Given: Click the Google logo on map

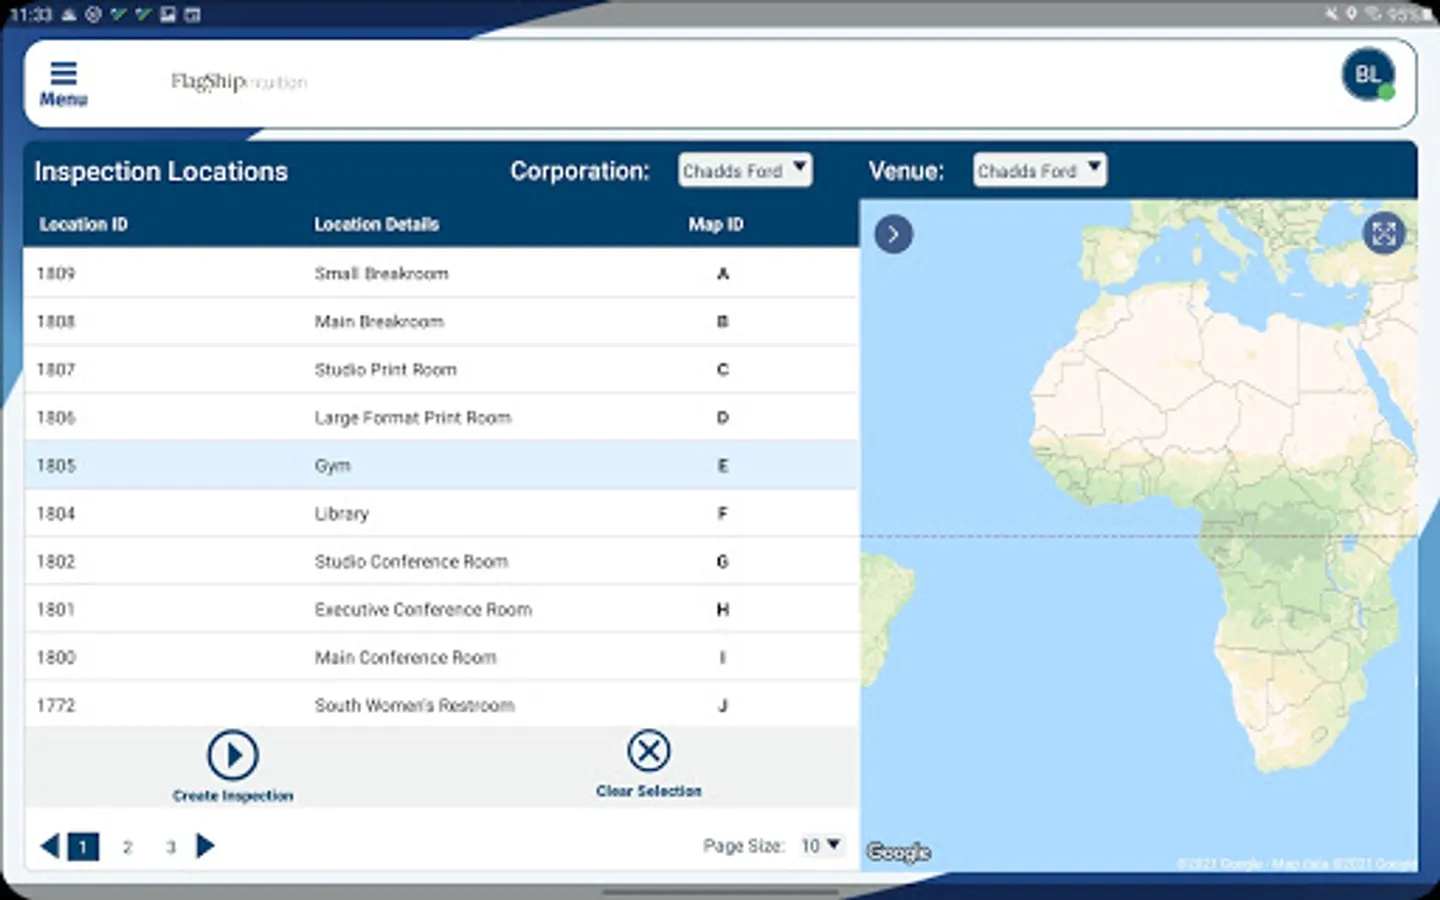Looking at the screenshot, I should point(898,852).
